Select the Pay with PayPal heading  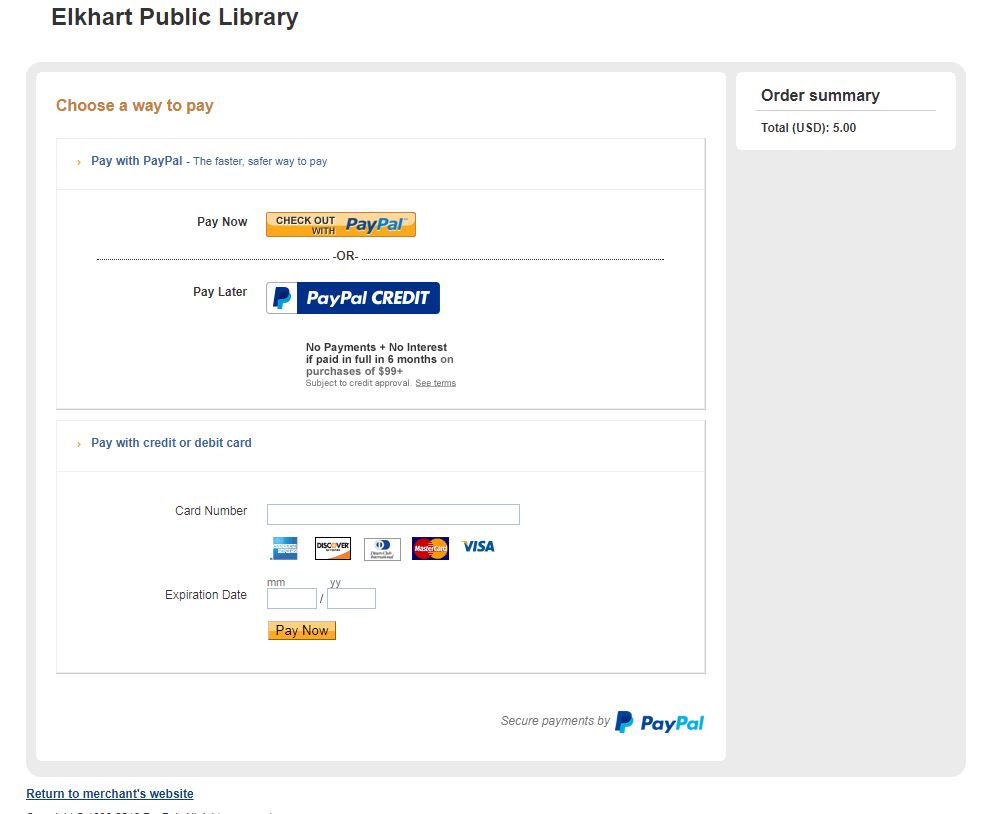pyautogui.click(x=137, y=161)
